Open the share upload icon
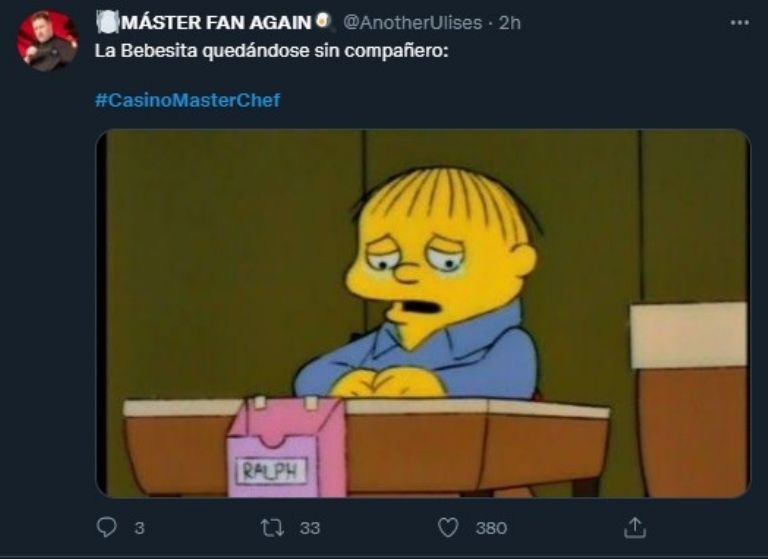 click(x=635, y=528)
